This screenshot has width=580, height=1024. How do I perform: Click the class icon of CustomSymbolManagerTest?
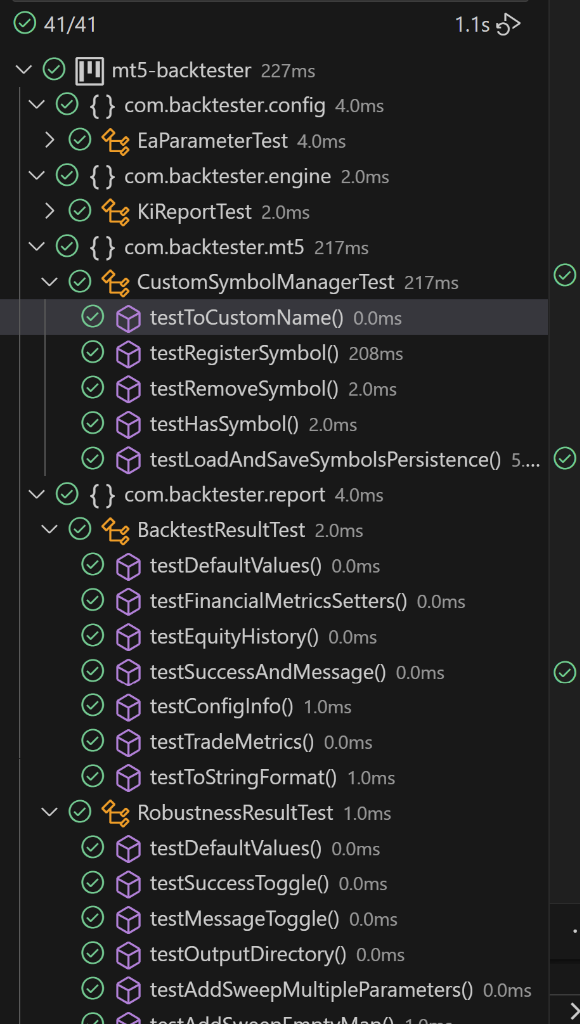115,282
